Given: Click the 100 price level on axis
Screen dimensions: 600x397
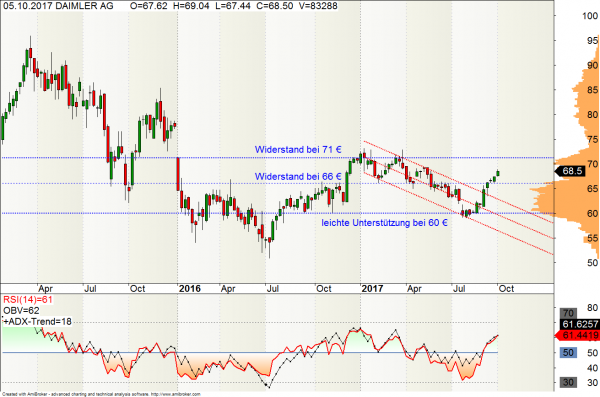Looking at the screenshot, I should coord(590,16).
